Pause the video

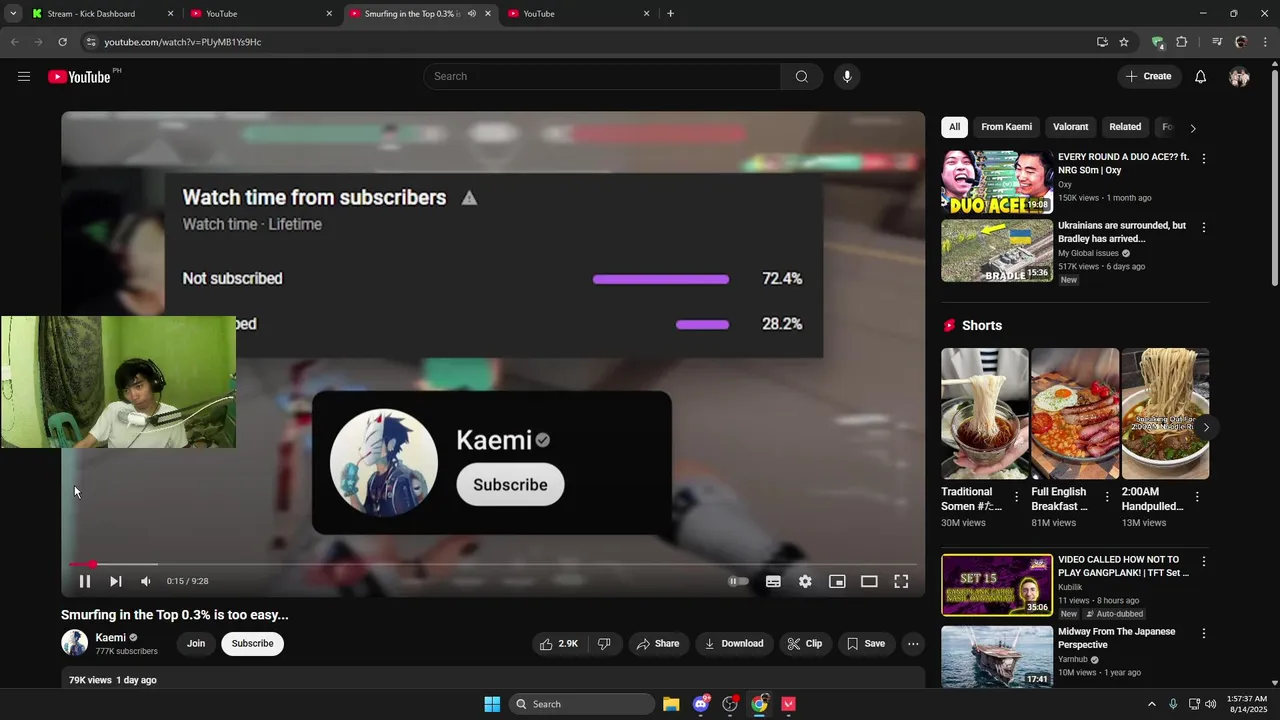pyautogui.click(x=85, y=581)
